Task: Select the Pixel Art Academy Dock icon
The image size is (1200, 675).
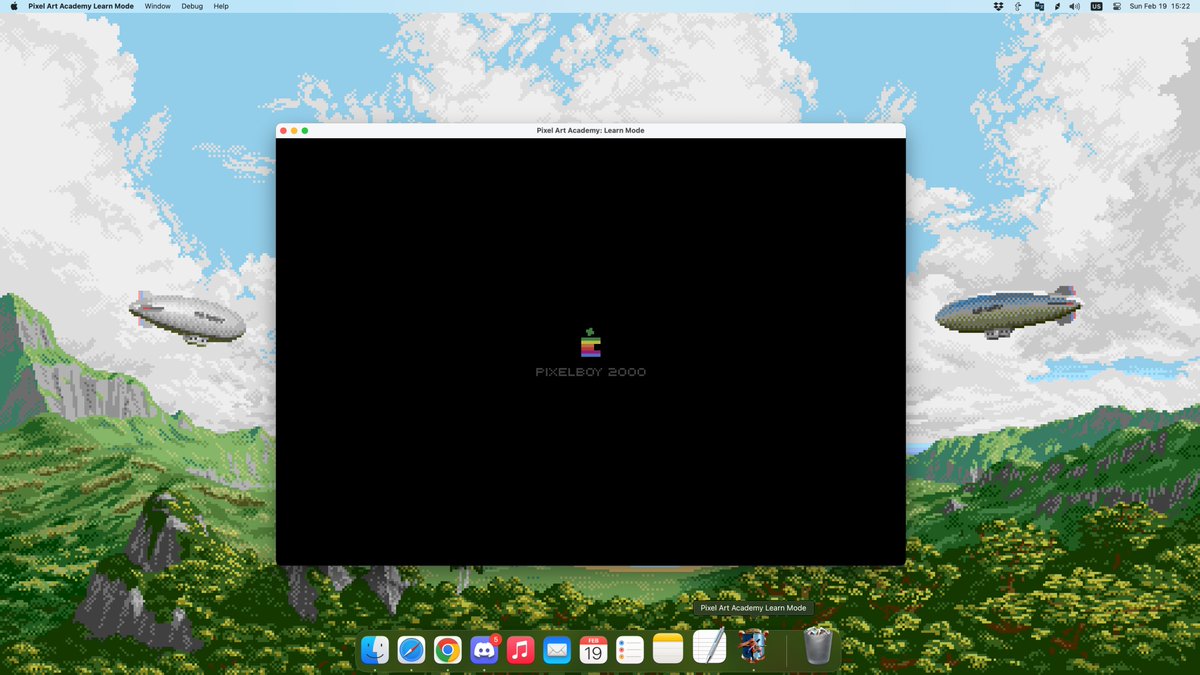Action: click(752, 649)
